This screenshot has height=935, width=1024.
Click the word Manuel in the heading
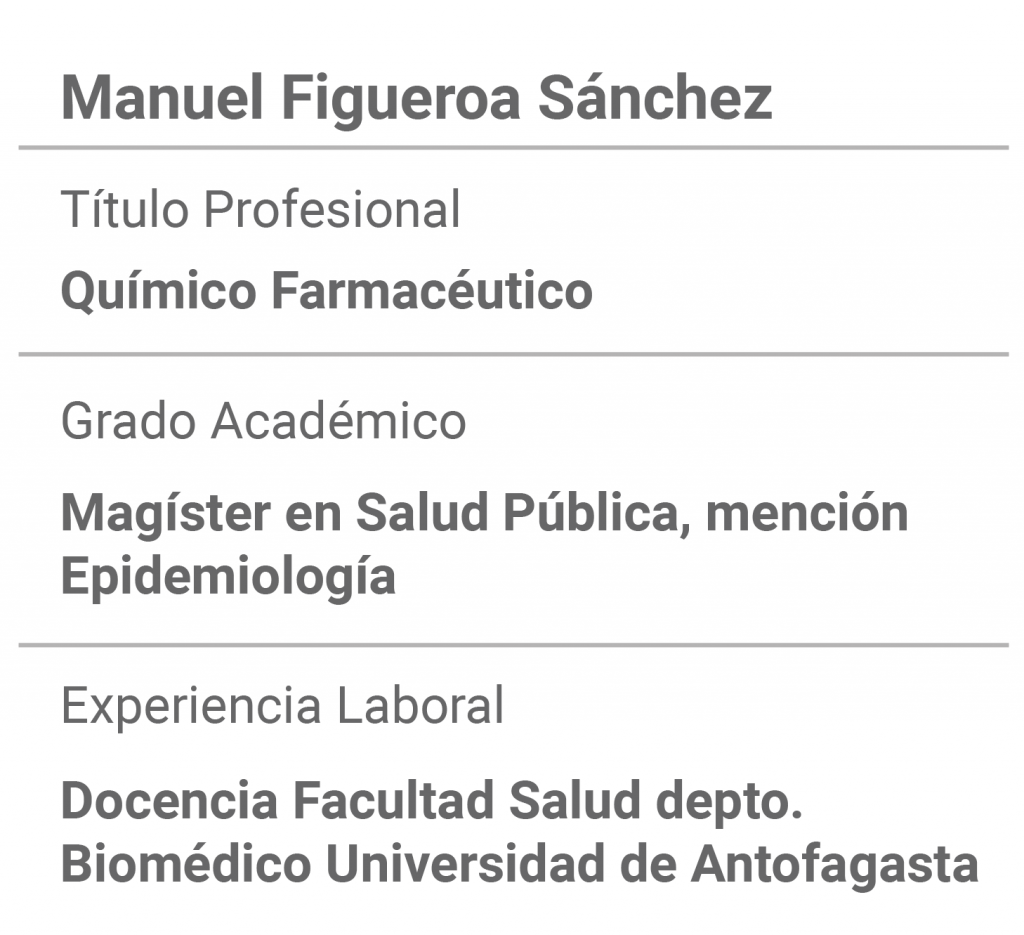click(162, 98)
